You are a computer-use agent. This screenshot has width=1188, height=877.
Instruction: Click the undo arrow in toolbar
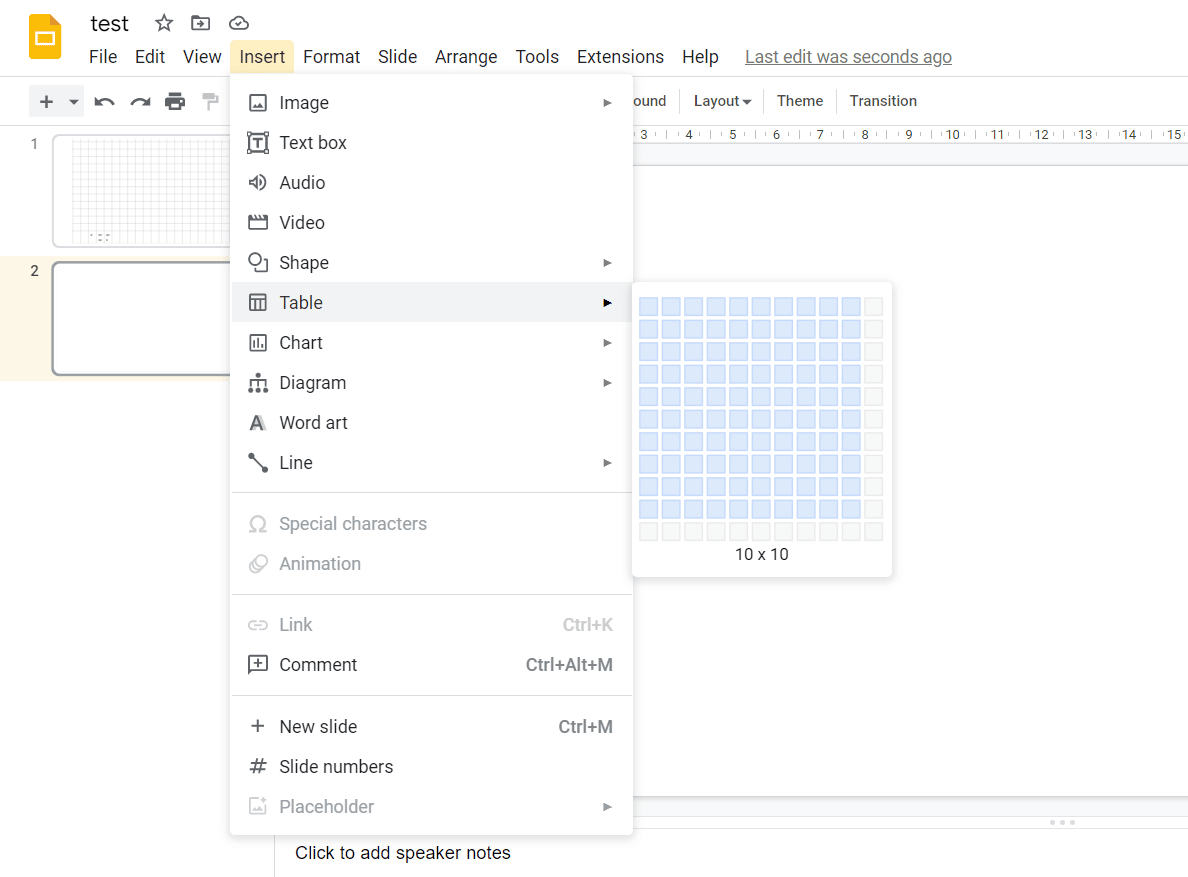[x=105, y=101]
